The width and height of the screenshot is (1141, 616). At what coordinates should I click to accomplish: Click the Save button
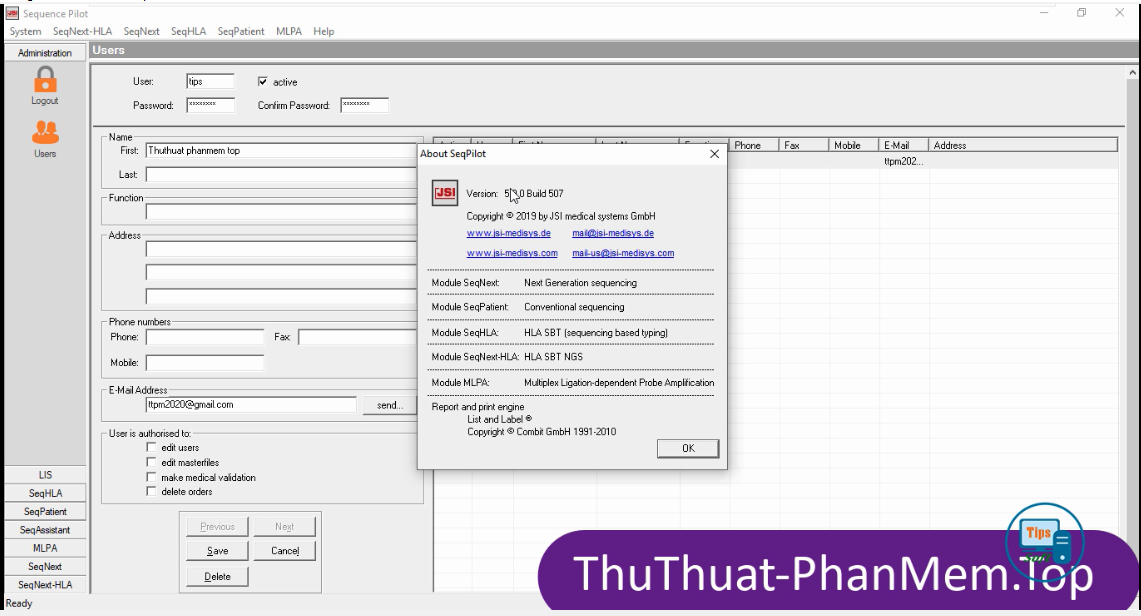click(217, 551)
